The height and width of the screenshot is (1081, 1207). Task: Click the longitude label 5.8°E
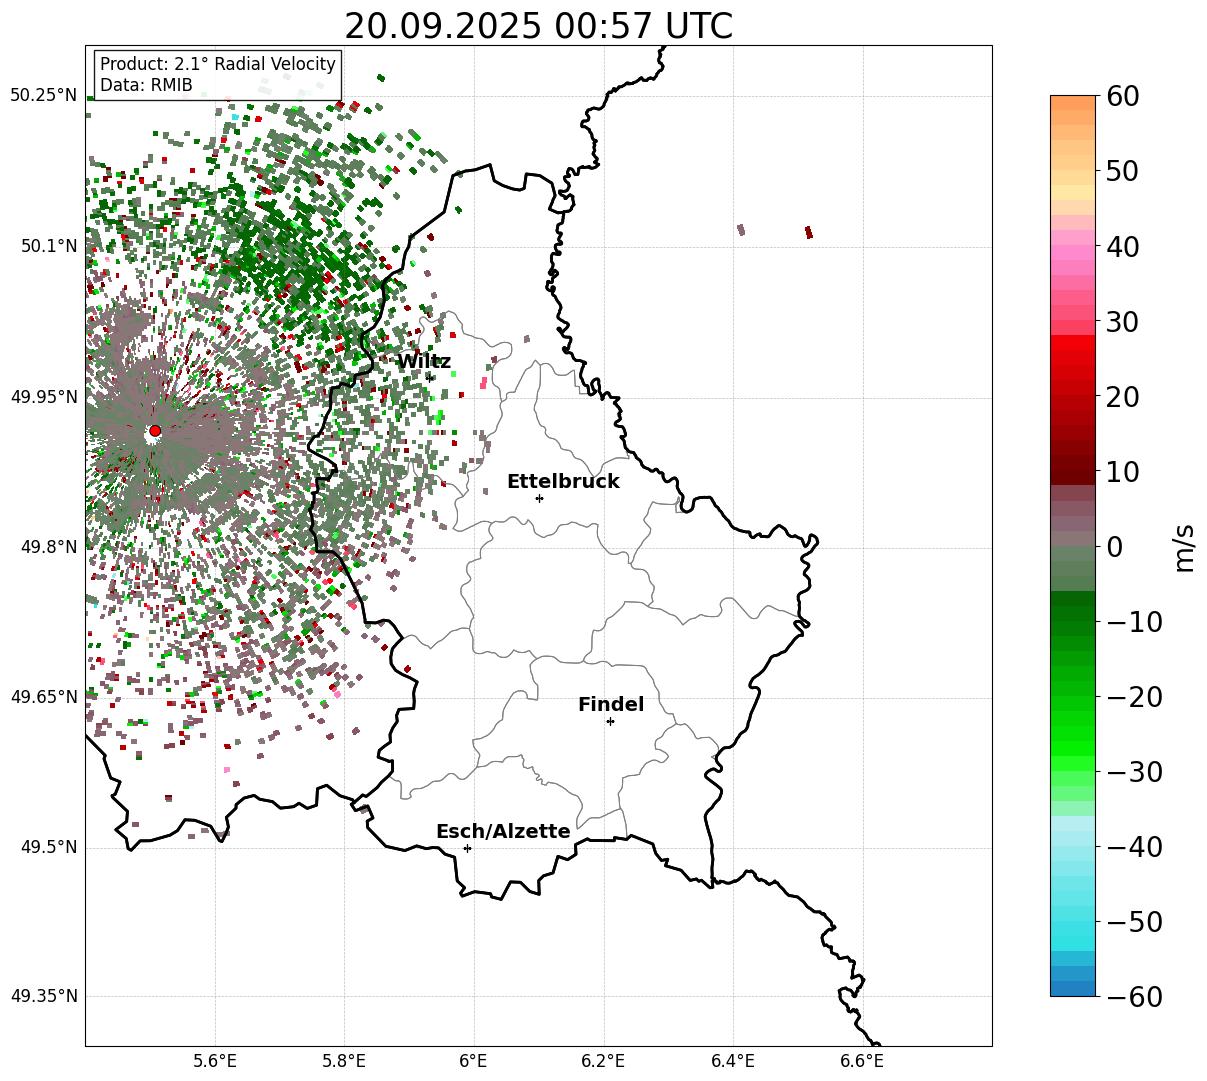click(x=344, y=1061)
